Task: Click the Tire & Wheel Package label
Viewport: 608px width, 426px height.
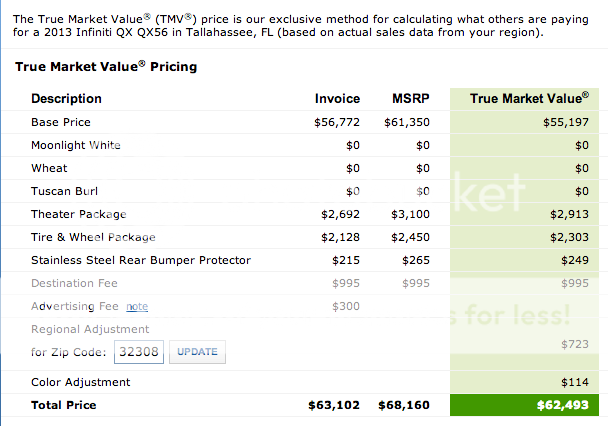Action: click(x=93, y=237)
